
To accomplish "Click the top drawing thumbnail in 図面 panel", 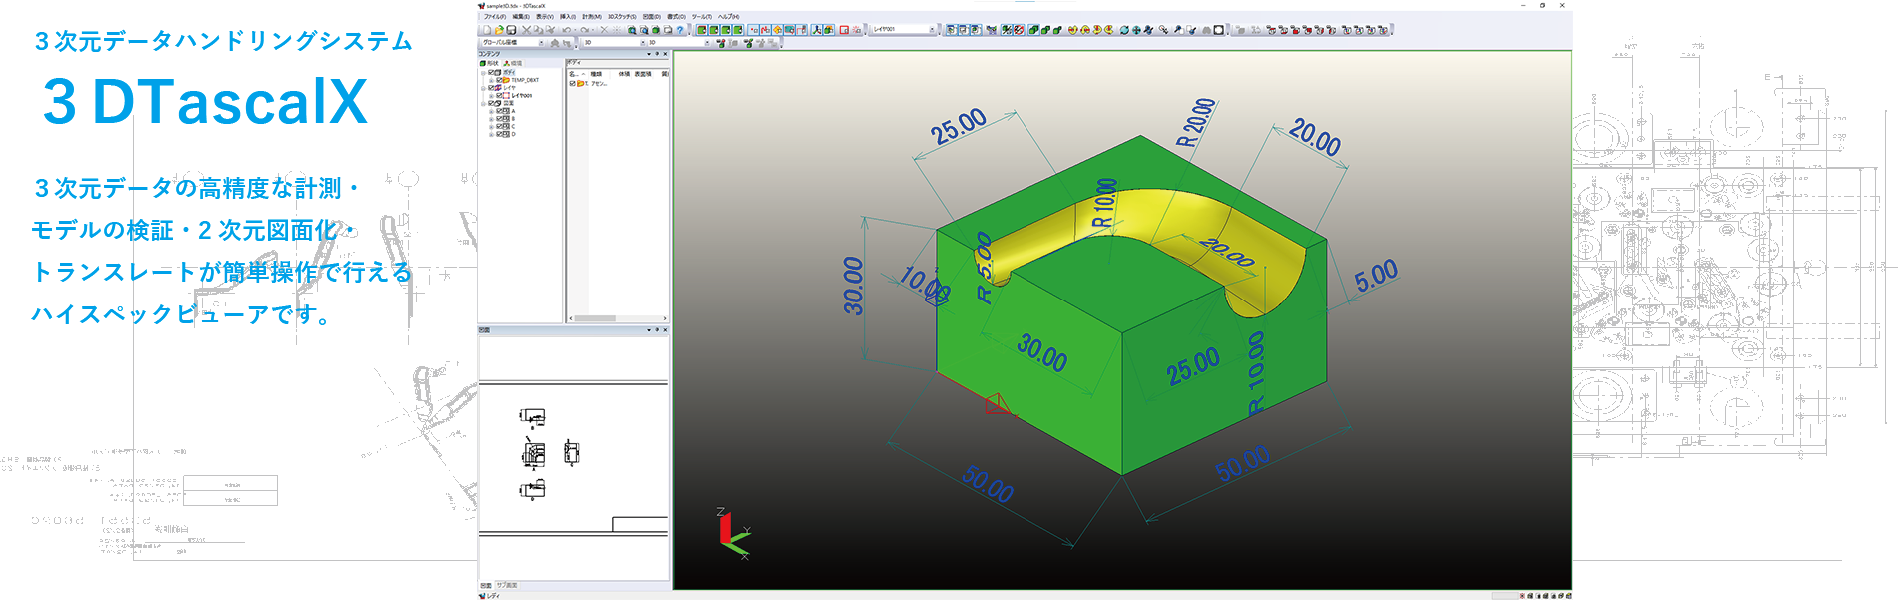I will point(532,416).
